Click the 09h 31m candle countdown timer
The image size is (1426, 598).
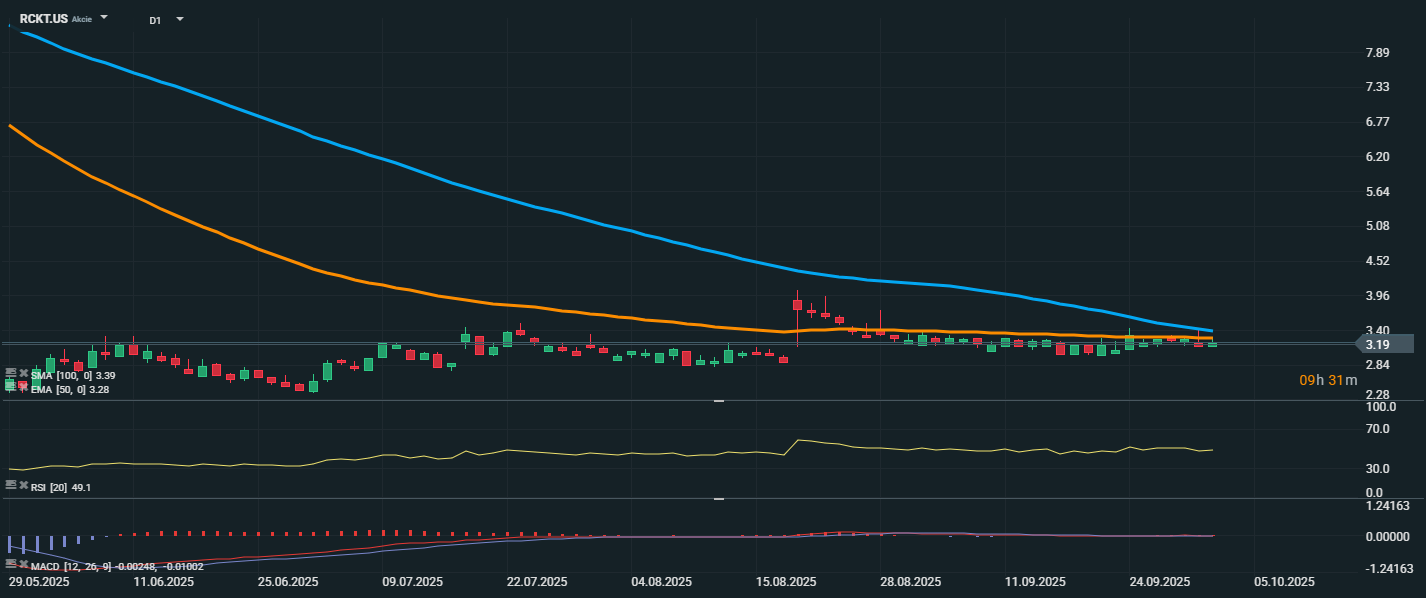(1327, 380)
